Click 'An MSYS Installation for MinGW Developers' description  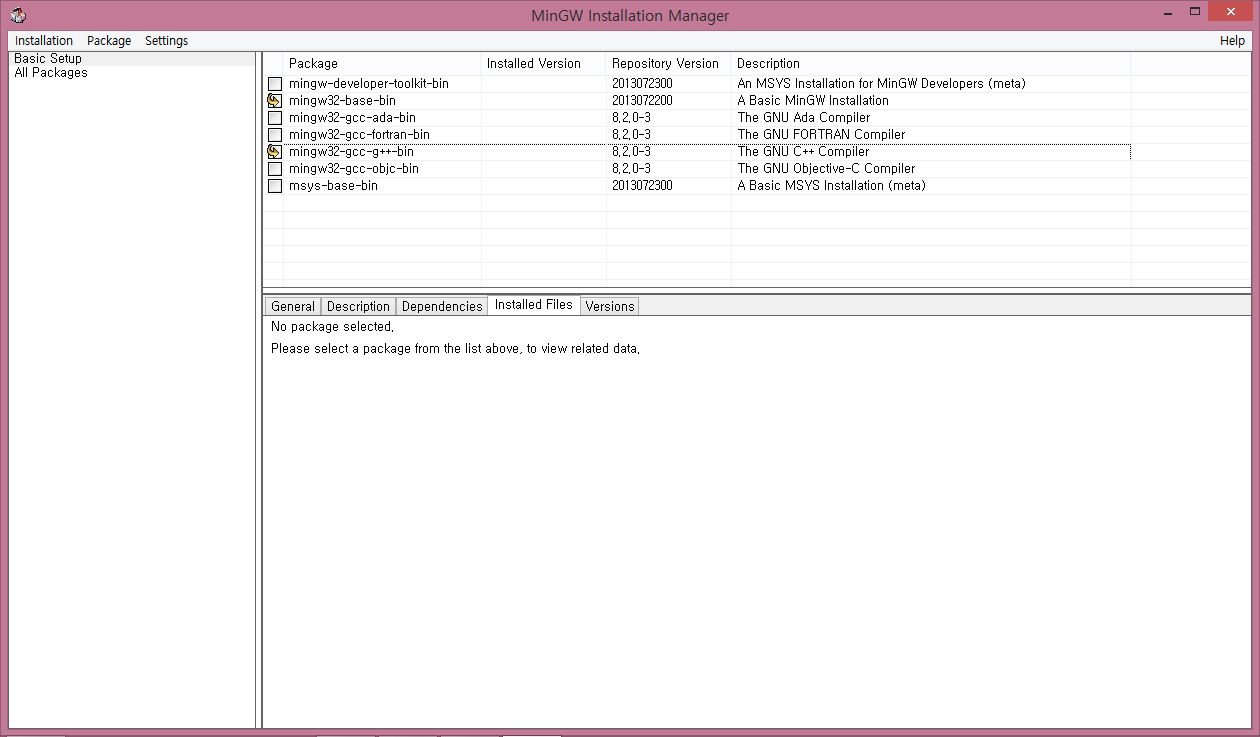[x=882, y=84]
